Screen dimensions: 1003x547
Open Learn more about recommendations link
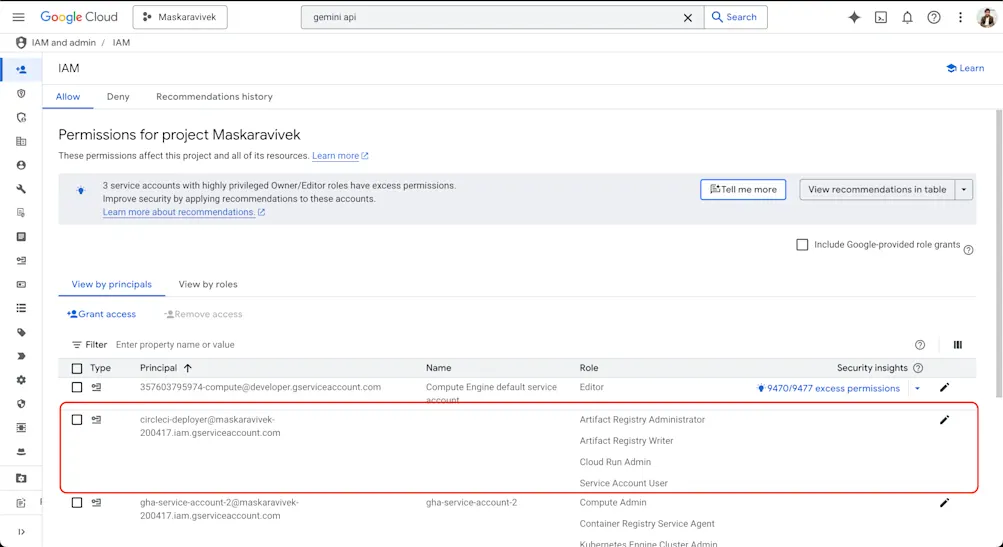tap(184, 212)
